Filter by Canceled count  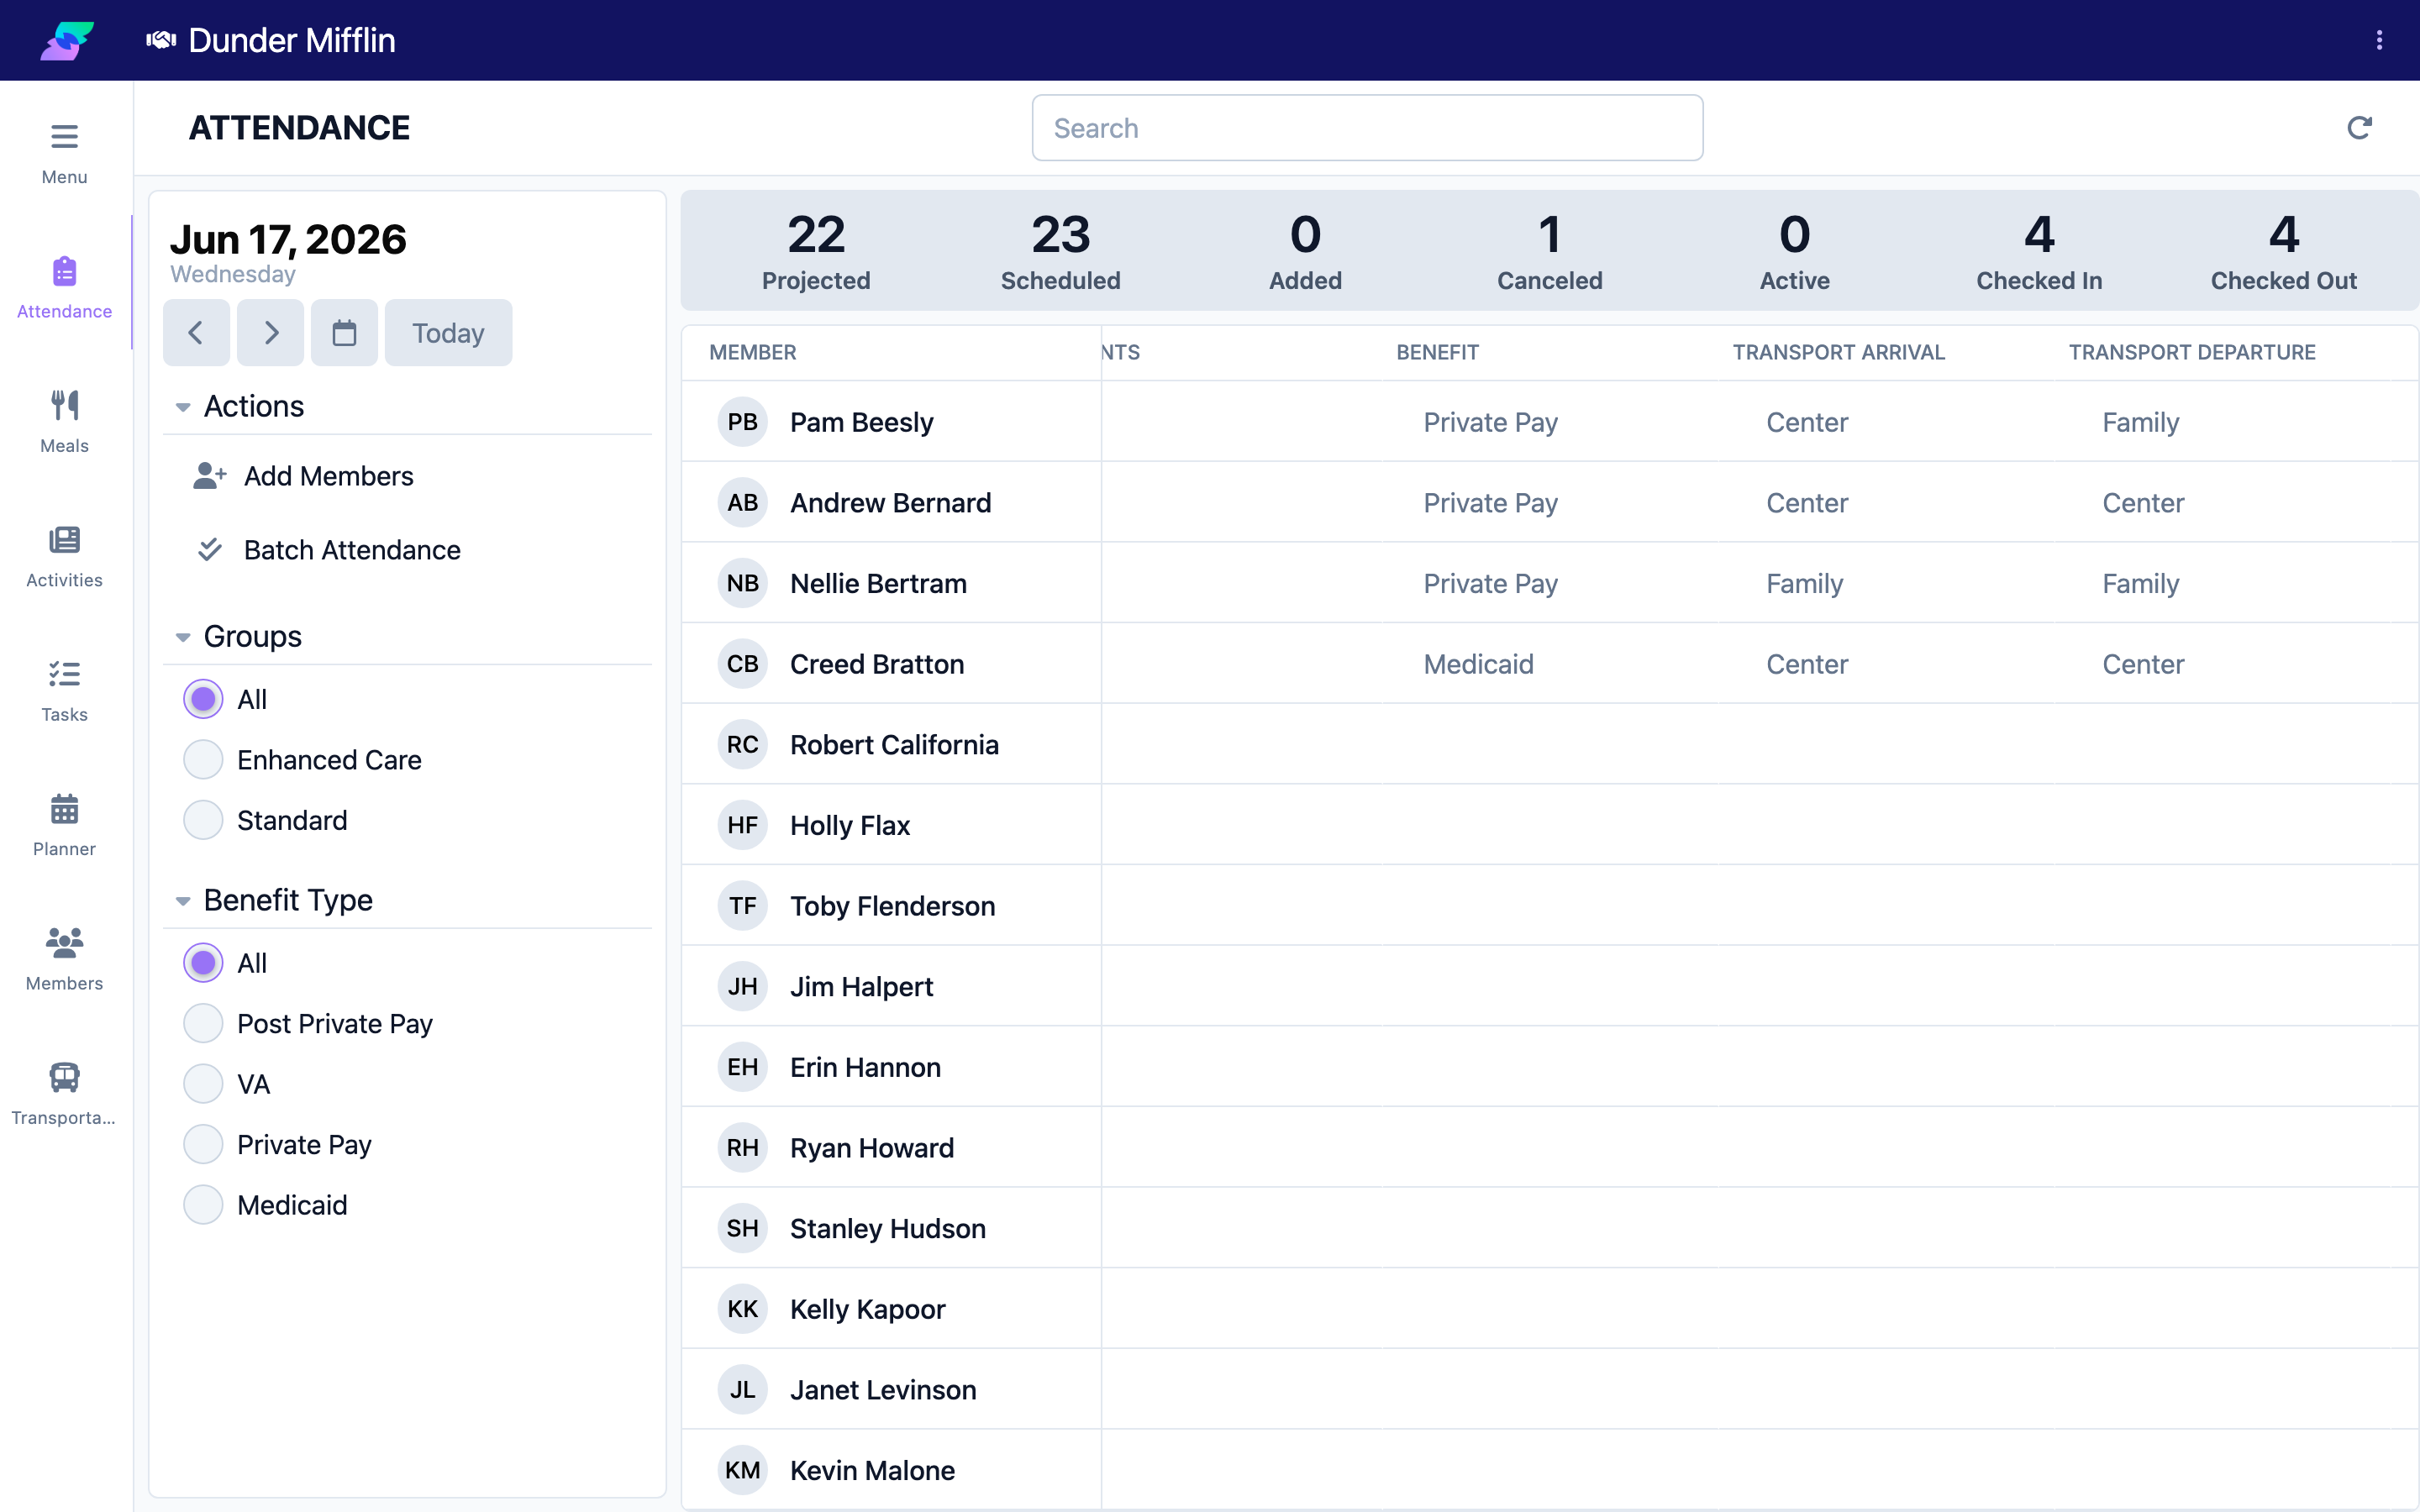(x=1549, y=251)
